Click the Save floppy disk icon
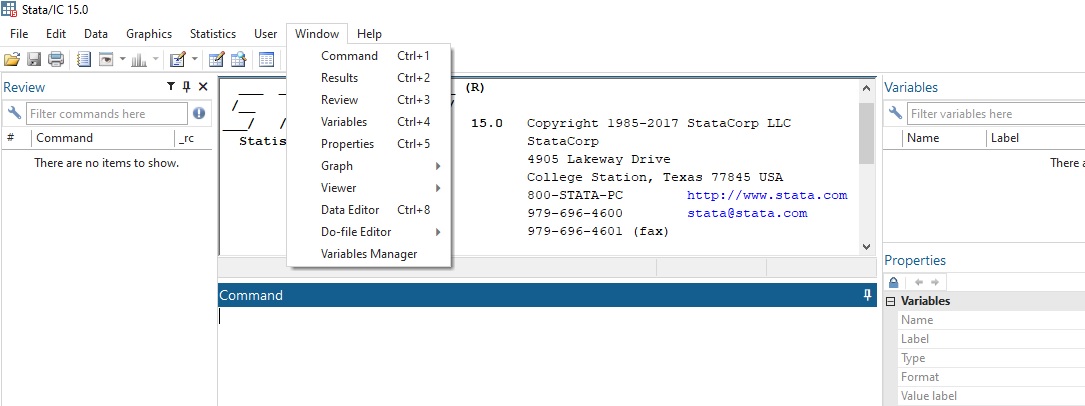The width and height of the screenshot is (1085, 406). 34,59
